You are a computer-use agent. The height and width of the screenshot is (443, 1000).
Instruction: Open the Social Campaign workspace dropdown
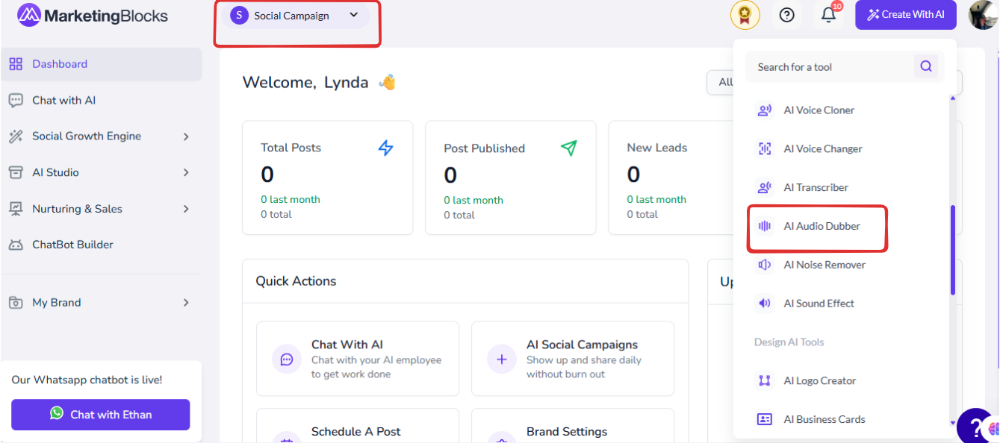(x=297, y=16)
